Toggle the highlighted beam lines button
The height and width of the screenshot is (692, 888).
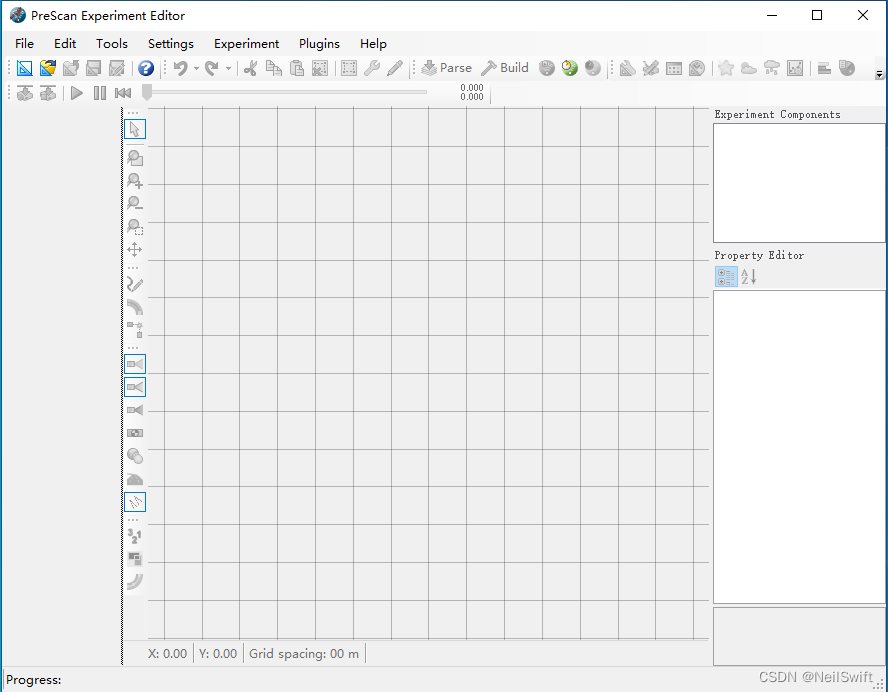pos(135,502)
